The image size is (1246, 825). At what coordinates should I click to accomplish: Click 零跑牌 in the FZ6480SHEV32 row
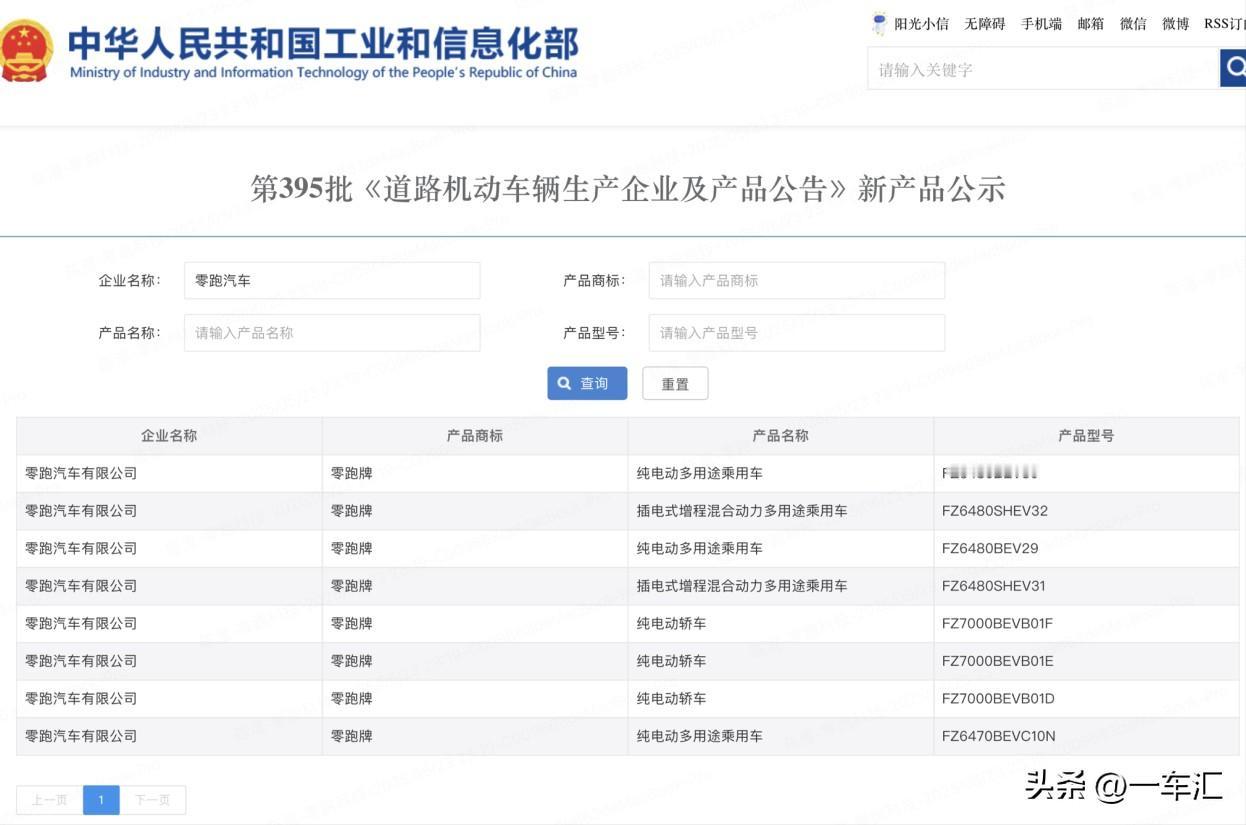click(352, 511)
